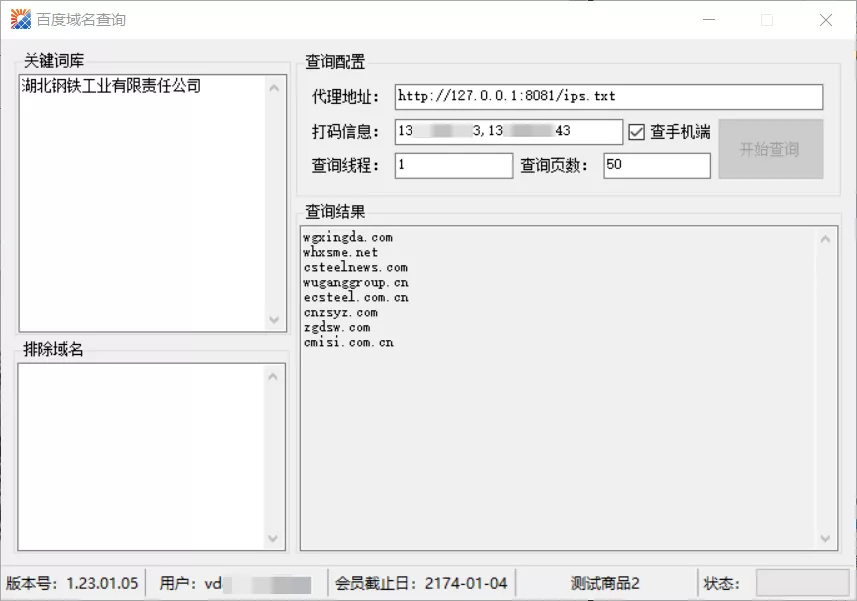The height and width of the screenshot is (601, 857).
Task: Click result wgxingda.com
Action: point(348,238)
